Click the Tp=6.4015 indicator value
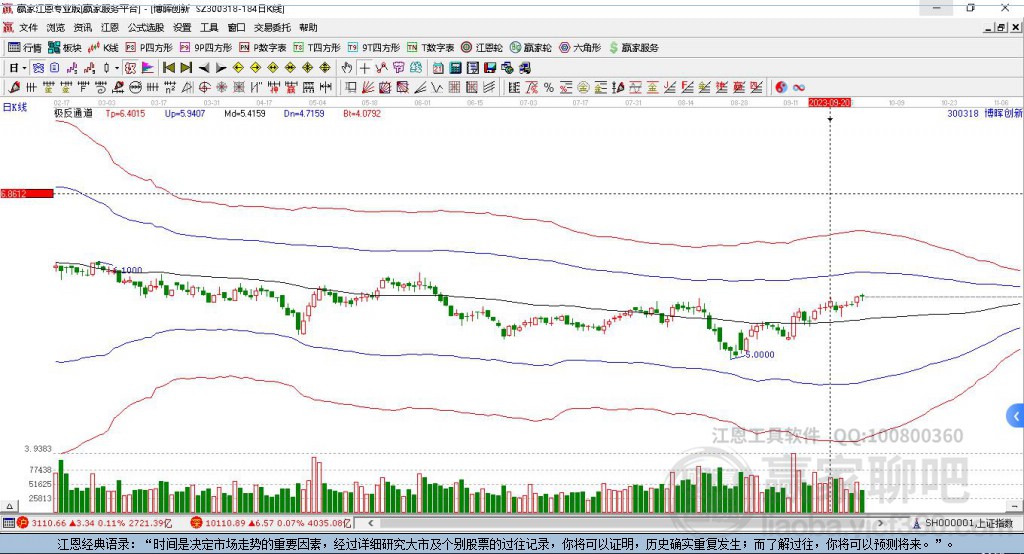 coord(125,113)
